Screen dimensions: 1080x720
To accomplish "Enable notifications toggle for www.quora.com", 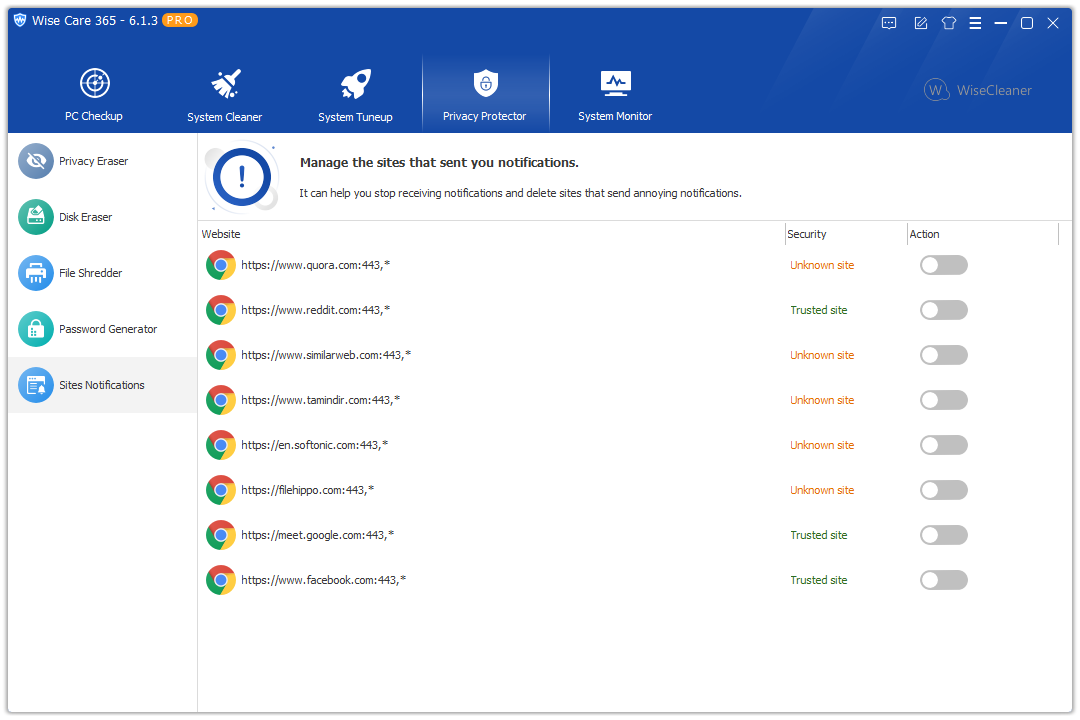I will click(943, 265).
